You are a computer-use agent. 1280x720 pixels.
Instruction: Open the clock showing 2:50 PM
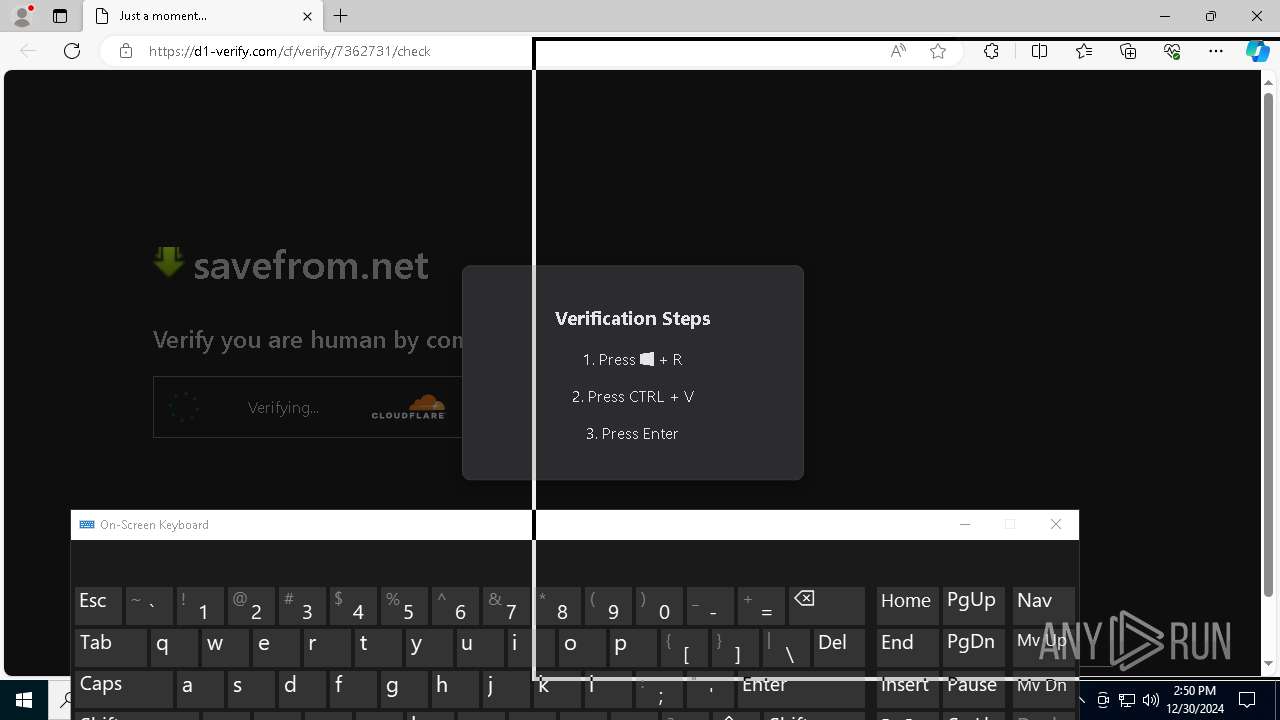1195,700
